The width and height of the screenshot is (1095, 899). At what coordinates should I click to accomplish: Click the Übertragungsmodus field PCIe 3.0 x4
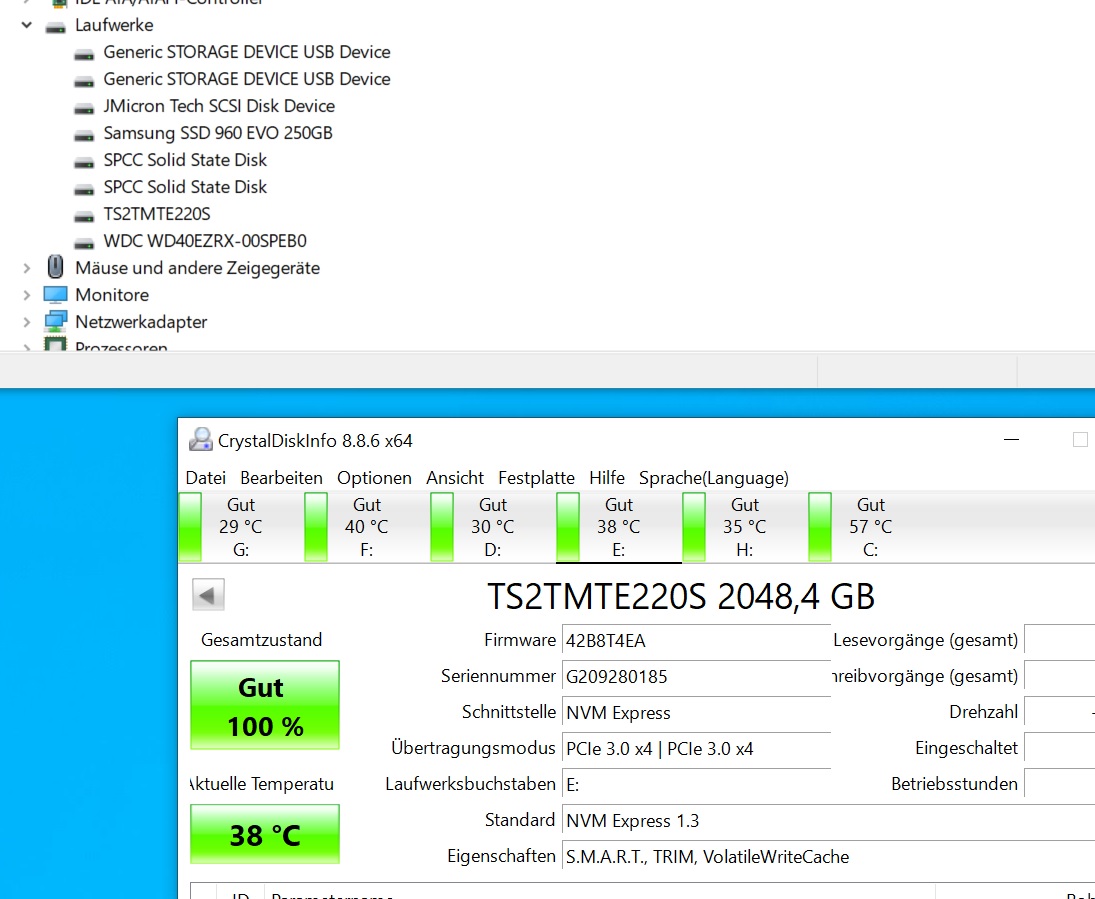click(x=696, y=749)
